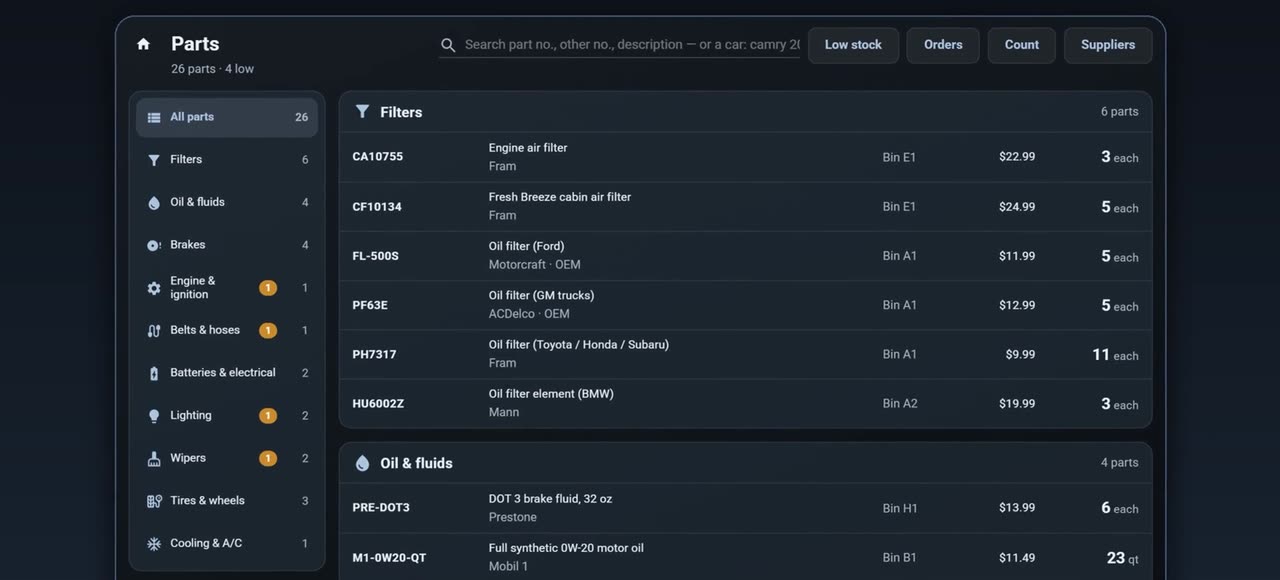Go to the home icon beside Parts

[143, 44]
